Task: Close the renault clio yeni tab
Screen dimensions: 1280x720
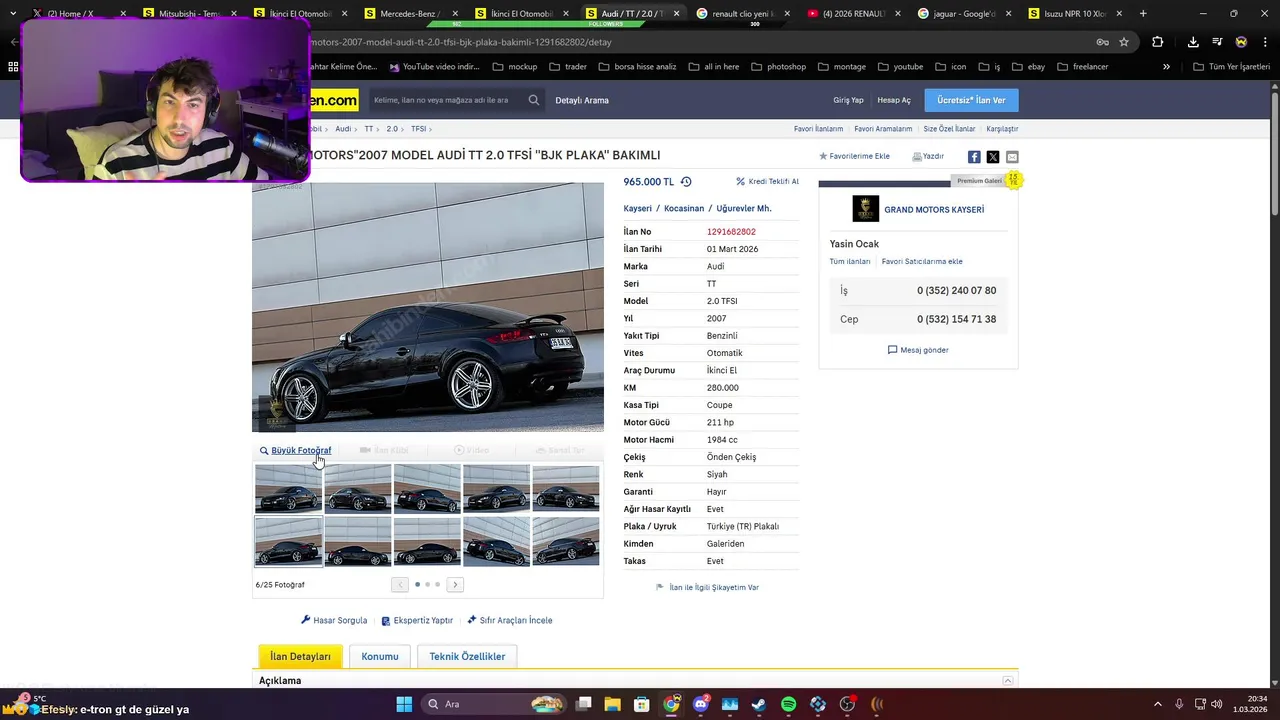Action: point(787,14)
